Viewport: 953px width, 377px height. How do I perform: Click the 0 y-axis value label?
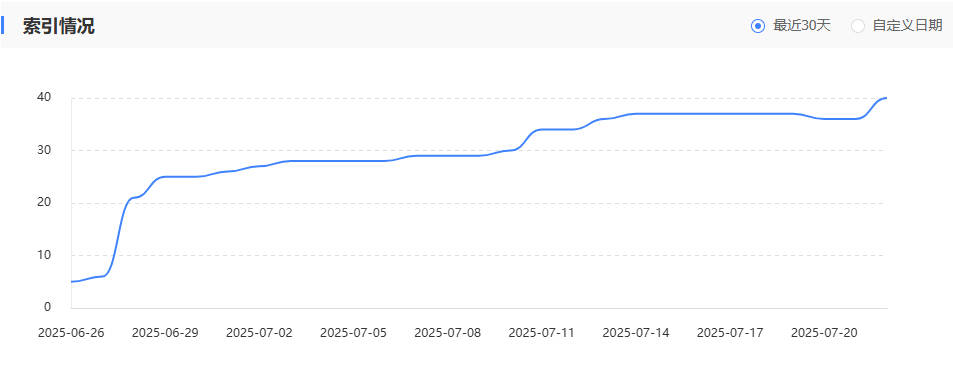point(47,307)
